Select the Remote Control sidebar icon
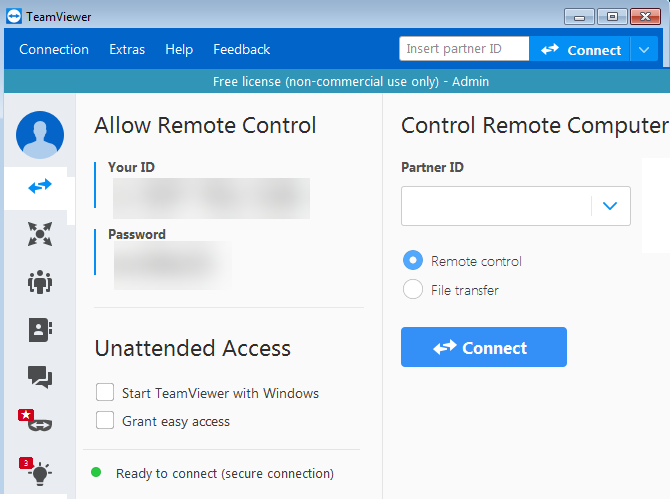Screen dimensions: 670x499 (x=40, y=187)
